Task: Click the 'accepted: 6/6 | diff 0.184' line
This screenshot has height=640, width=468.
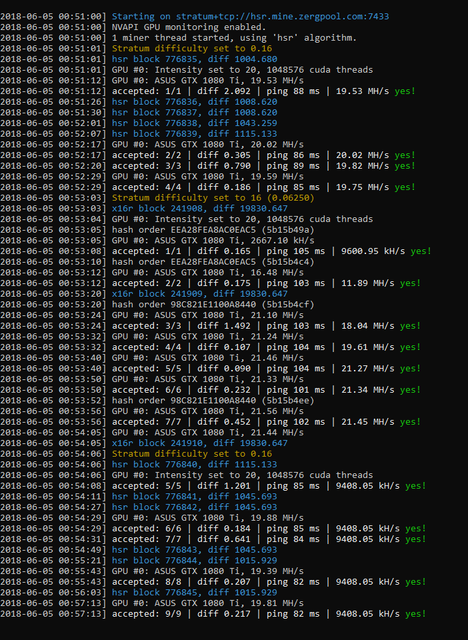Action: (x=213, y=528)
